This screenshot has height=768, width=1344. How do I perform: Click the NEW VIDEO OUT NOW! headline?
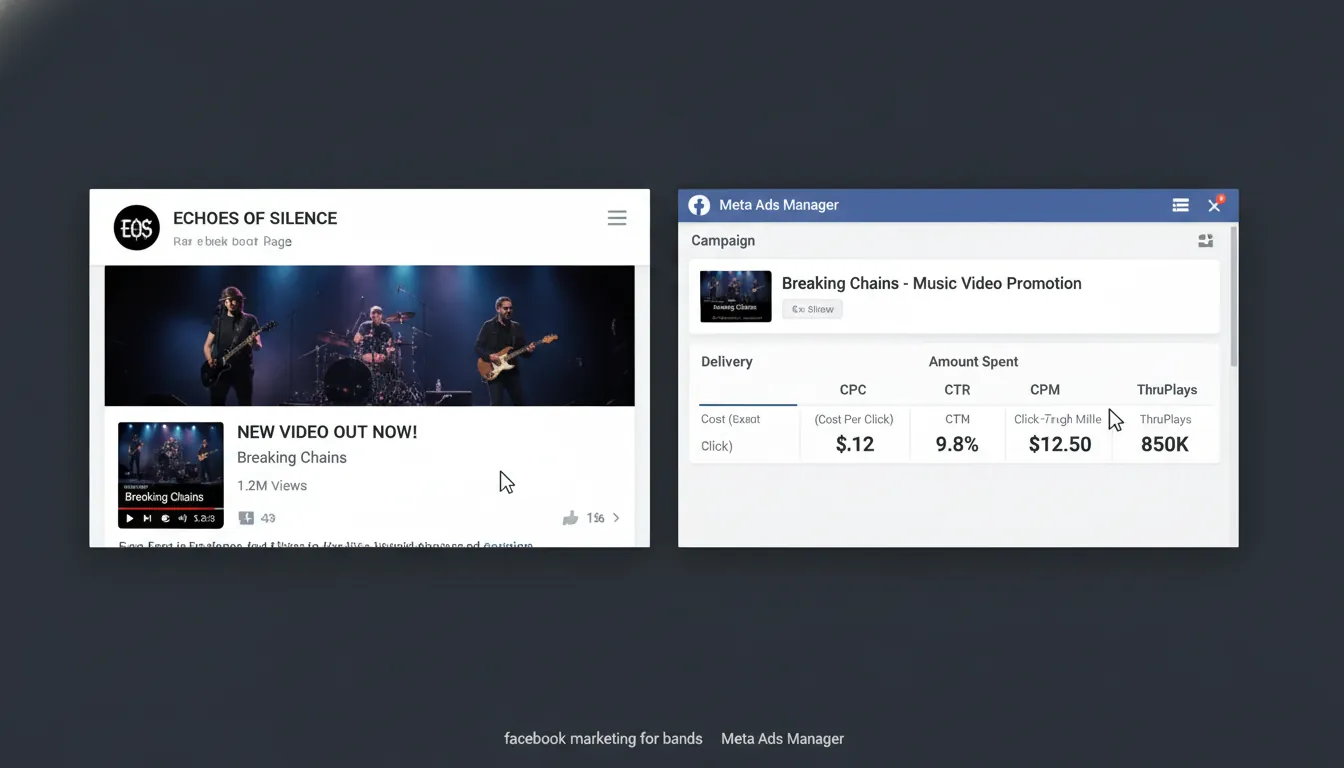327,432
